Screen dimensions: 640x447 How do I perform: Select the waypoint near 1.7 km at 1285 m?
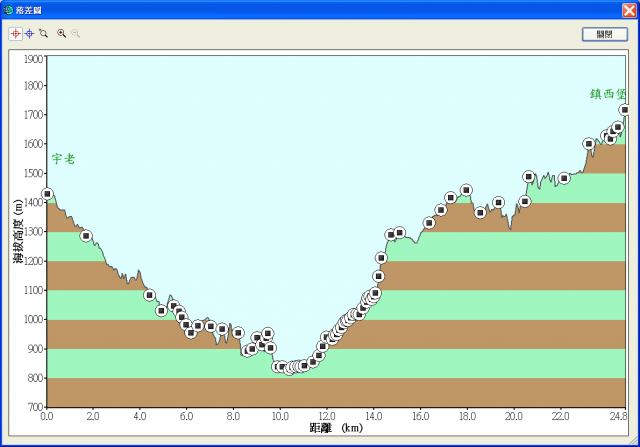pos(86,236)
